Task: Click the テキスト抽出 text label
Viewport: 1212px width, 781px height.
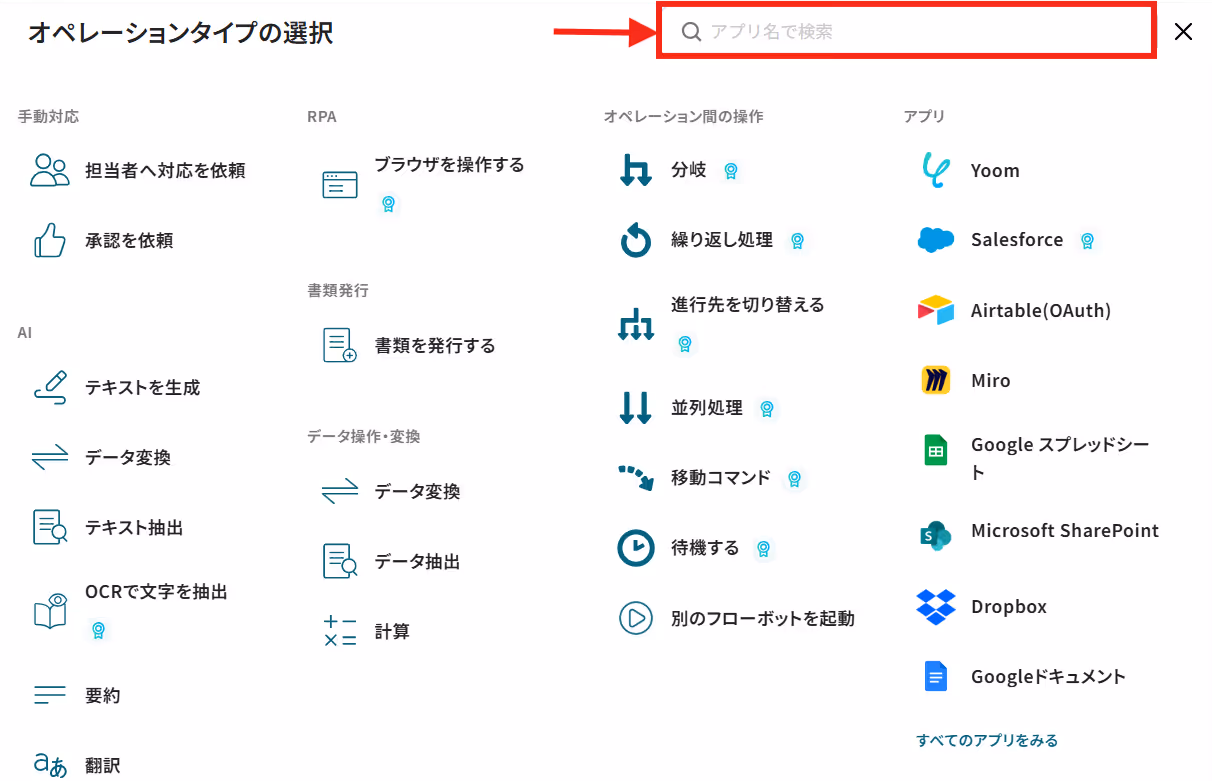Action: coord(134,528)
